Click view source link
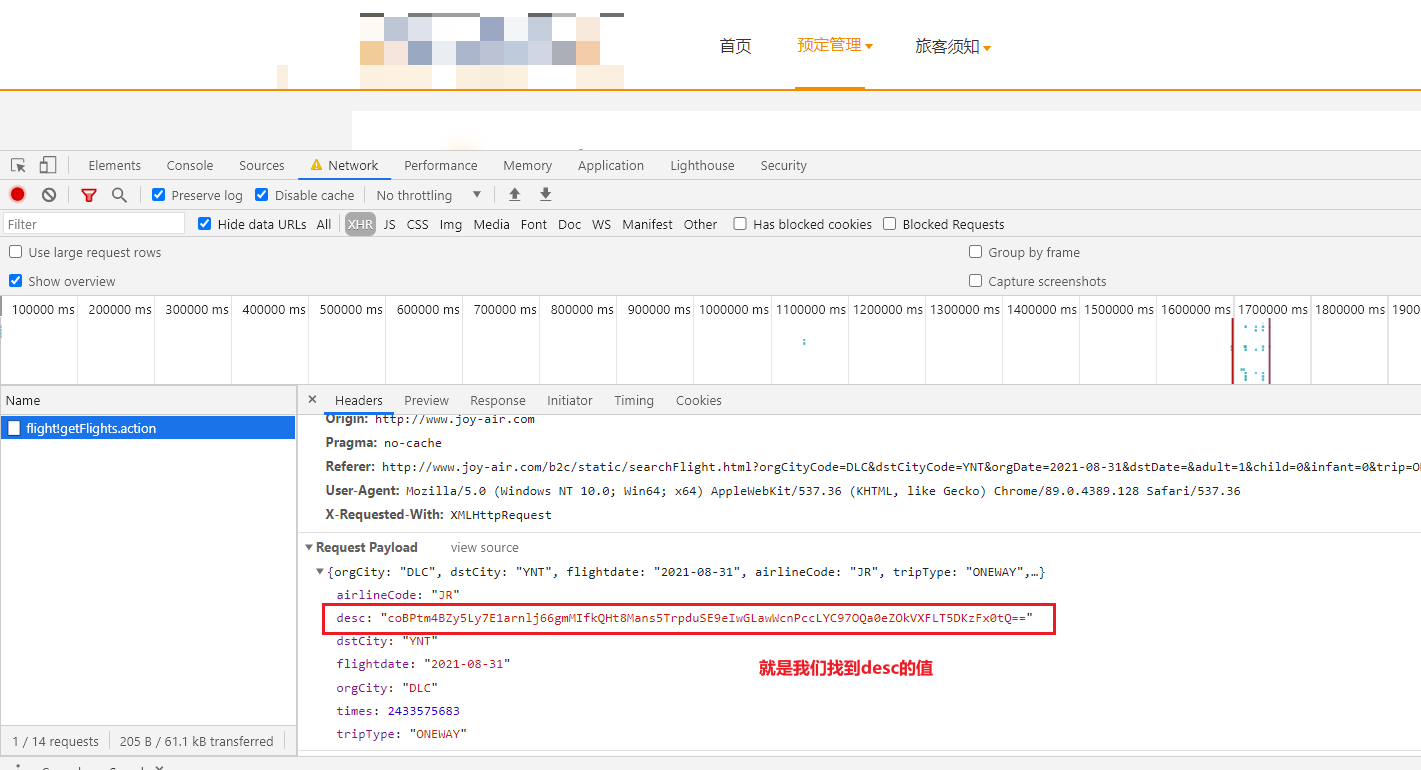Viewport: 1421px width, 770px height. (x=485, y=547)
